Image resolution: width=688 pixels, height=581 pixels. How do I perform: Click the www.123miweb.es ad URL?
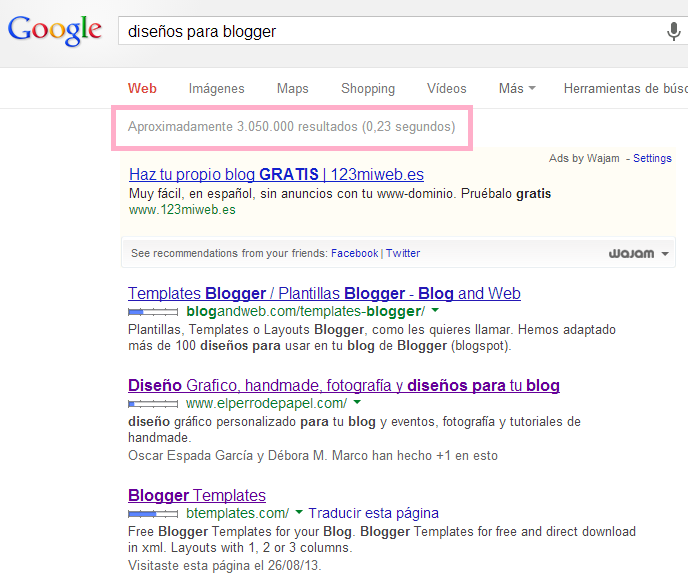pyautogui.click(x=182, y=210)
